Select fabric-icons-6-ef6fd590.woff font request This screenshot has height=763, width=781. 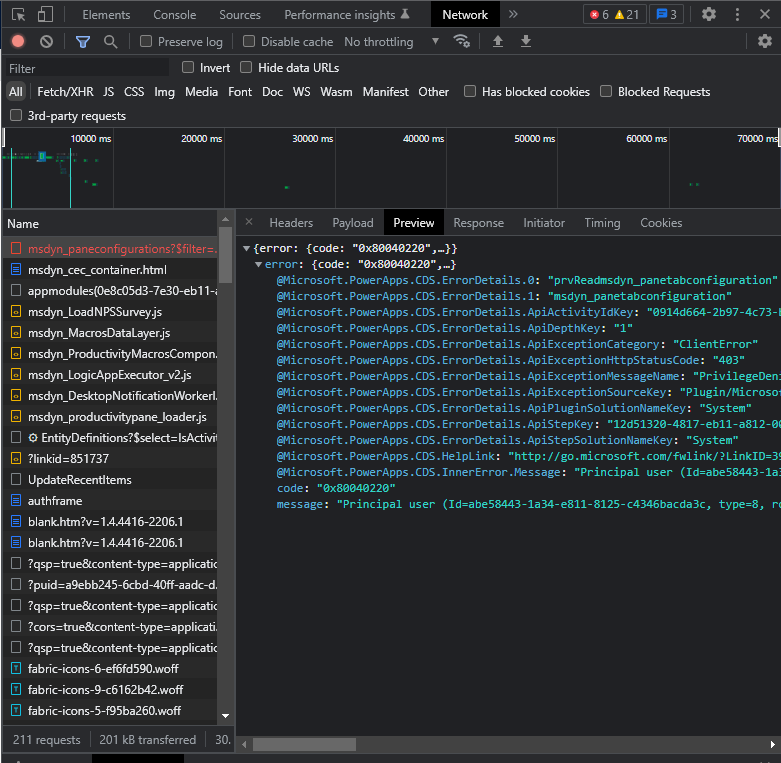110,668
